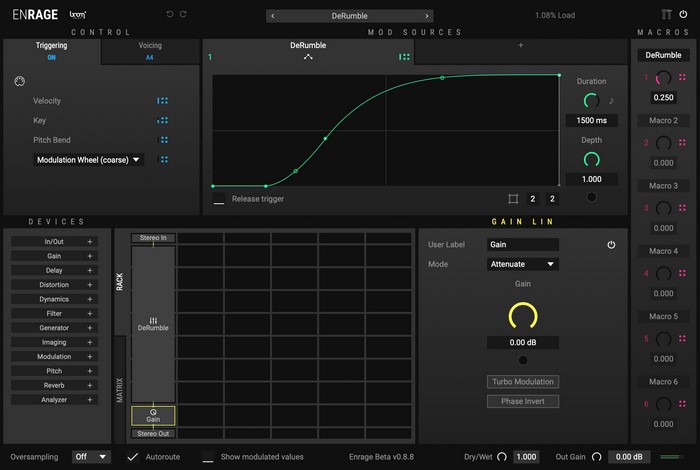Enable Show modulated values checkbox
The height and width of the screenshot is (470, 700).
tap(208, 457)
